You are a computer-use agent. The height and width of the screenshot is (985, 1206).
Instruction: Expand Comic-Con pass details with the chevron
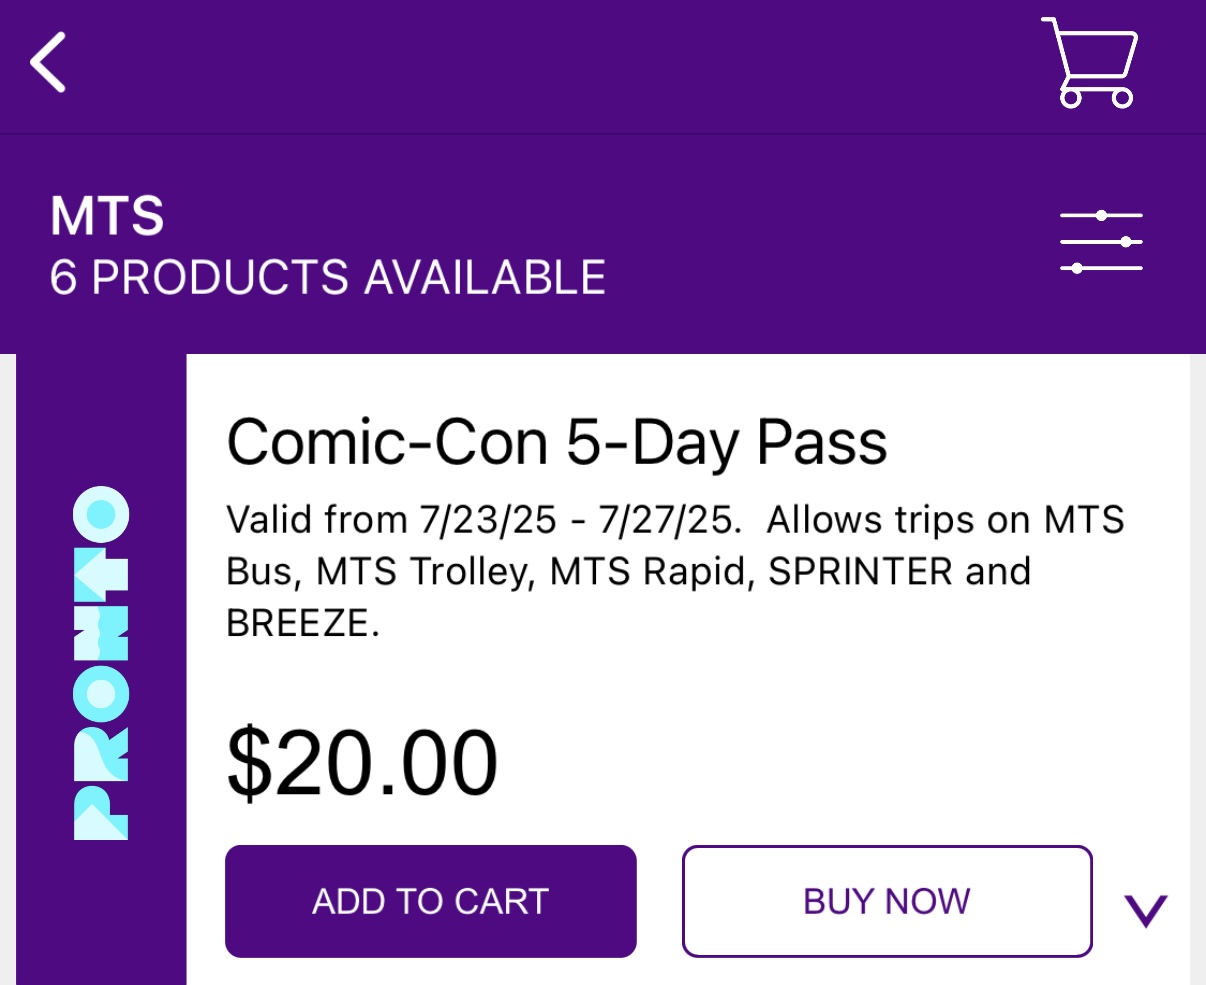point(1146,910)
